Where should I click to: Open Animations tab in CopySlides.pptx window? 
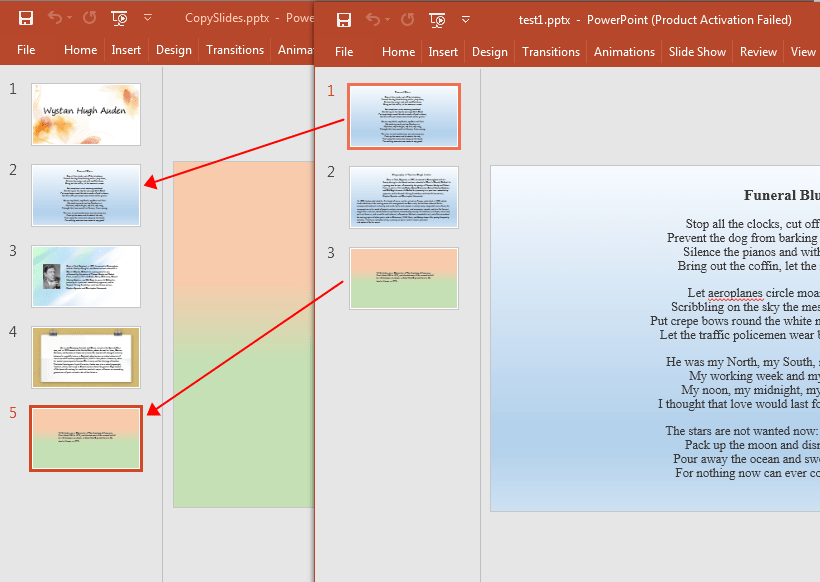[x=295, y=50]
